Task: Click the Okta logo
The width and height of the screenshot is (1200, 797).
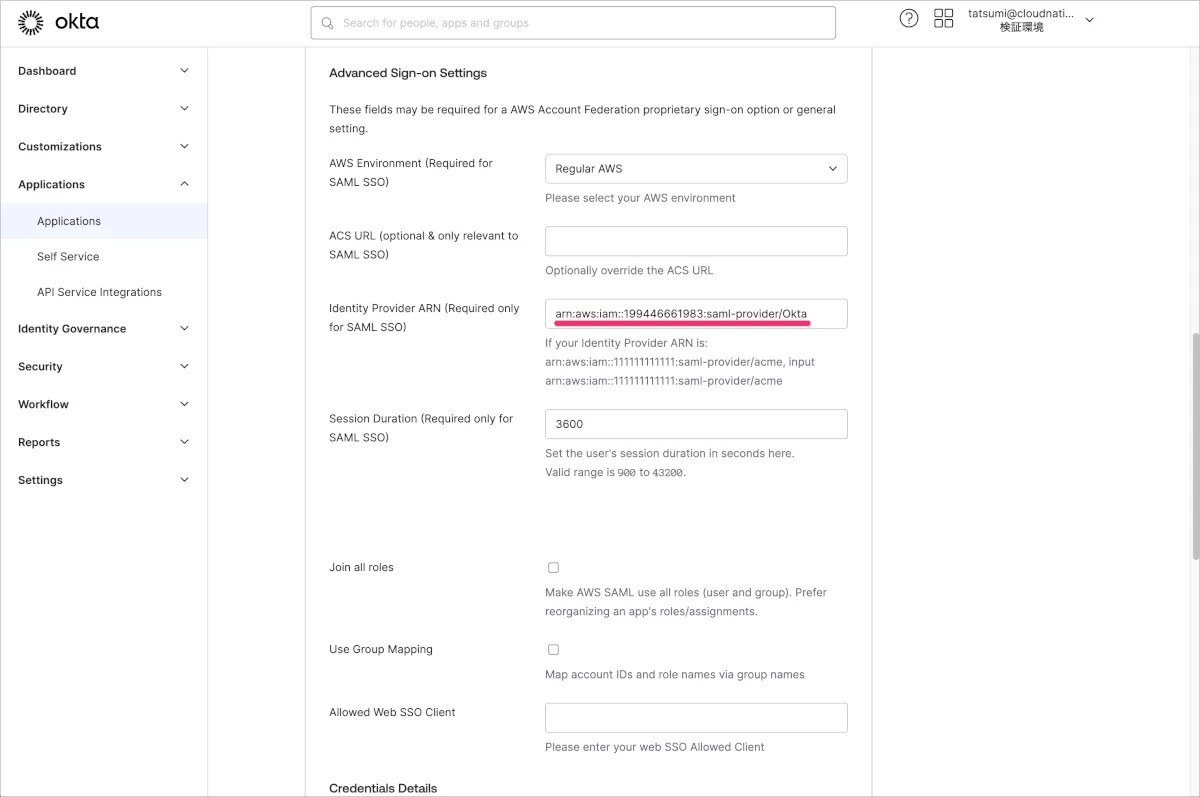Action: (59, 22)
